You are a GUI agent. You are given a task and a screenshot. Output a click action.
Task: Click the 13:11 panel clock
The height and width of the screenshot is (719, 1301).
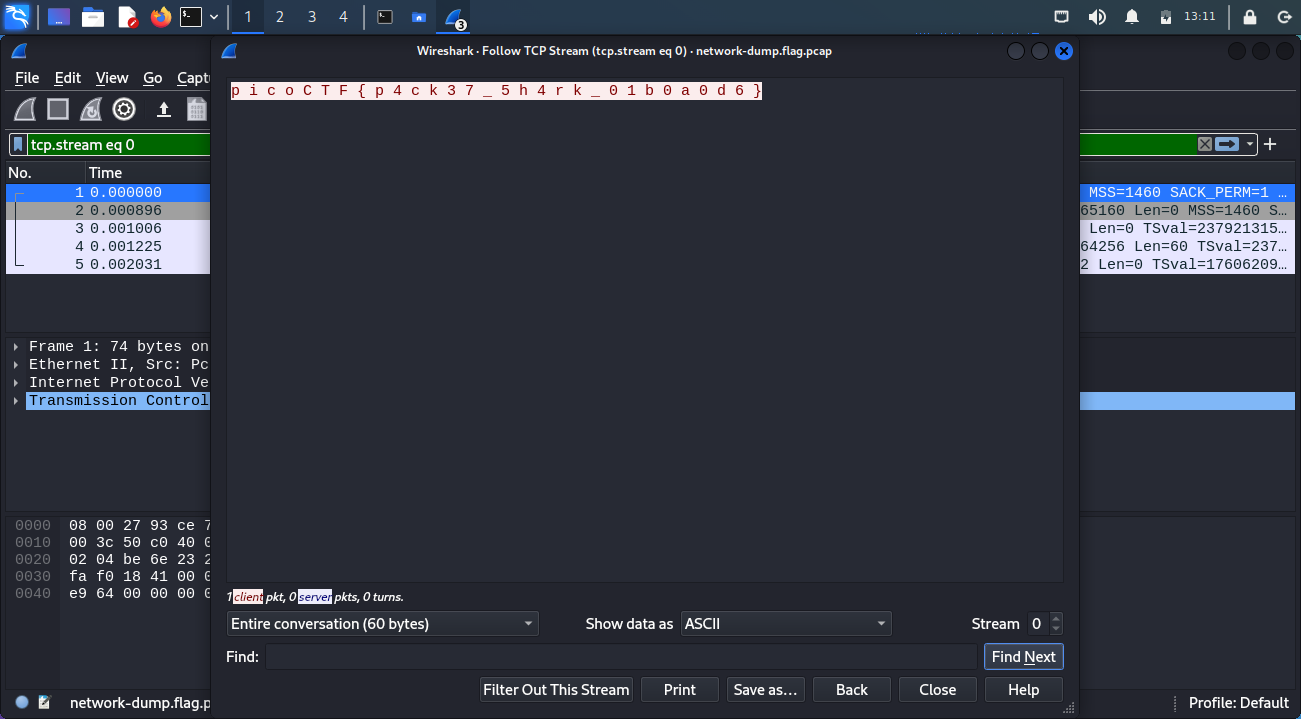[1199, 17]
